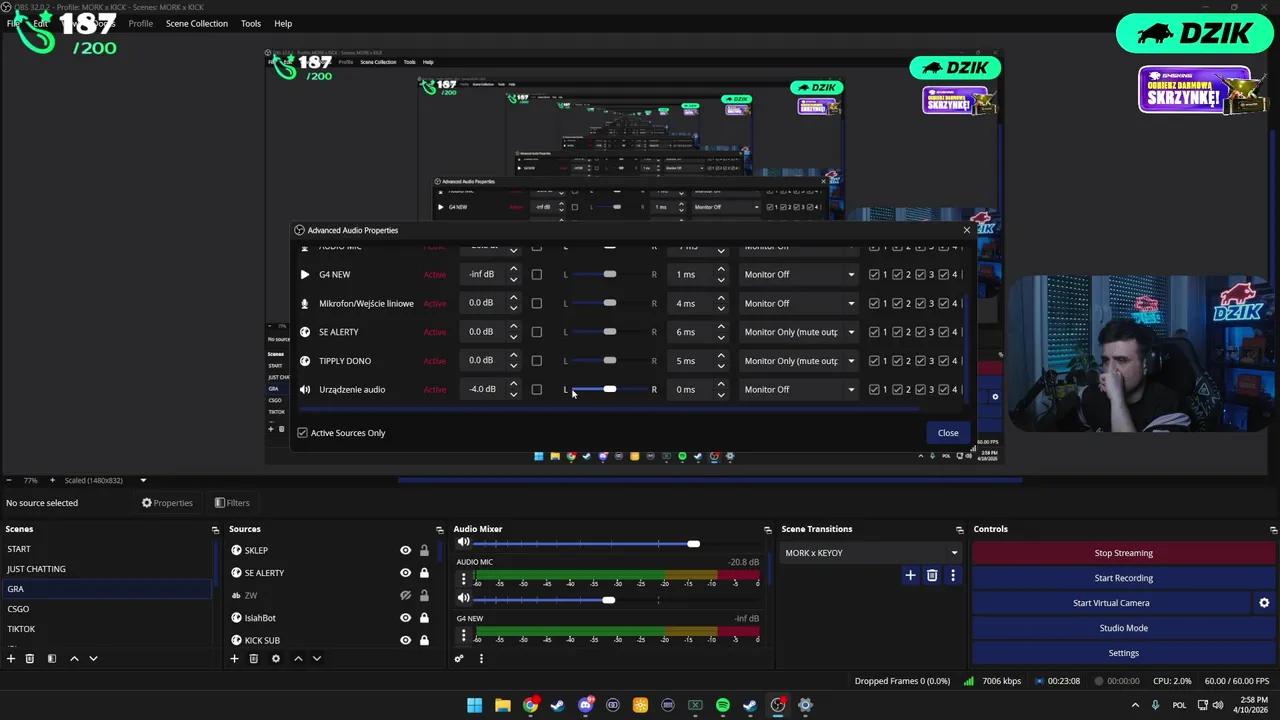Unlock the SE ALERTY source
This screenshot has width=1280, height=720.
(x=424, y=573)
